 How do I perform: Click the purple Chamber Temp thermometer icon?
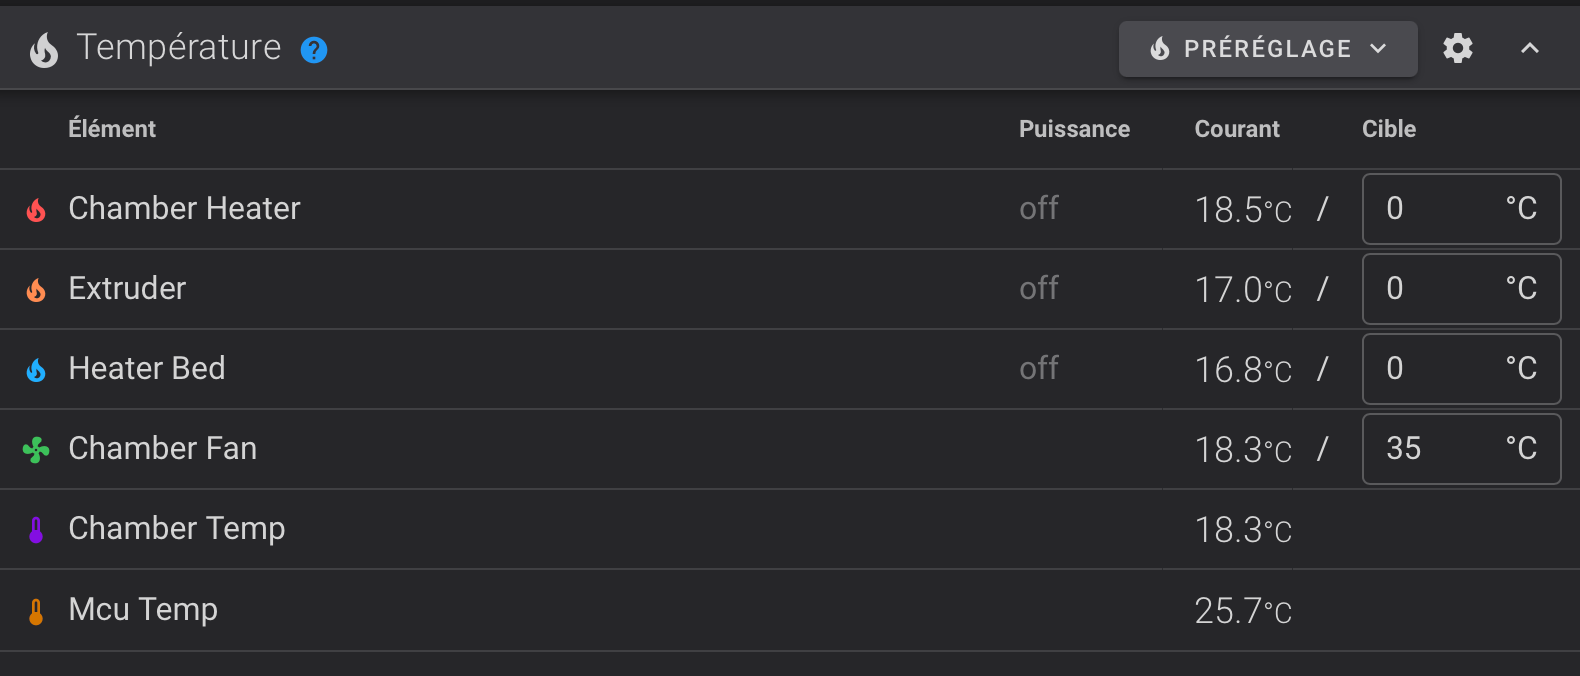click(x=36, y=530)
